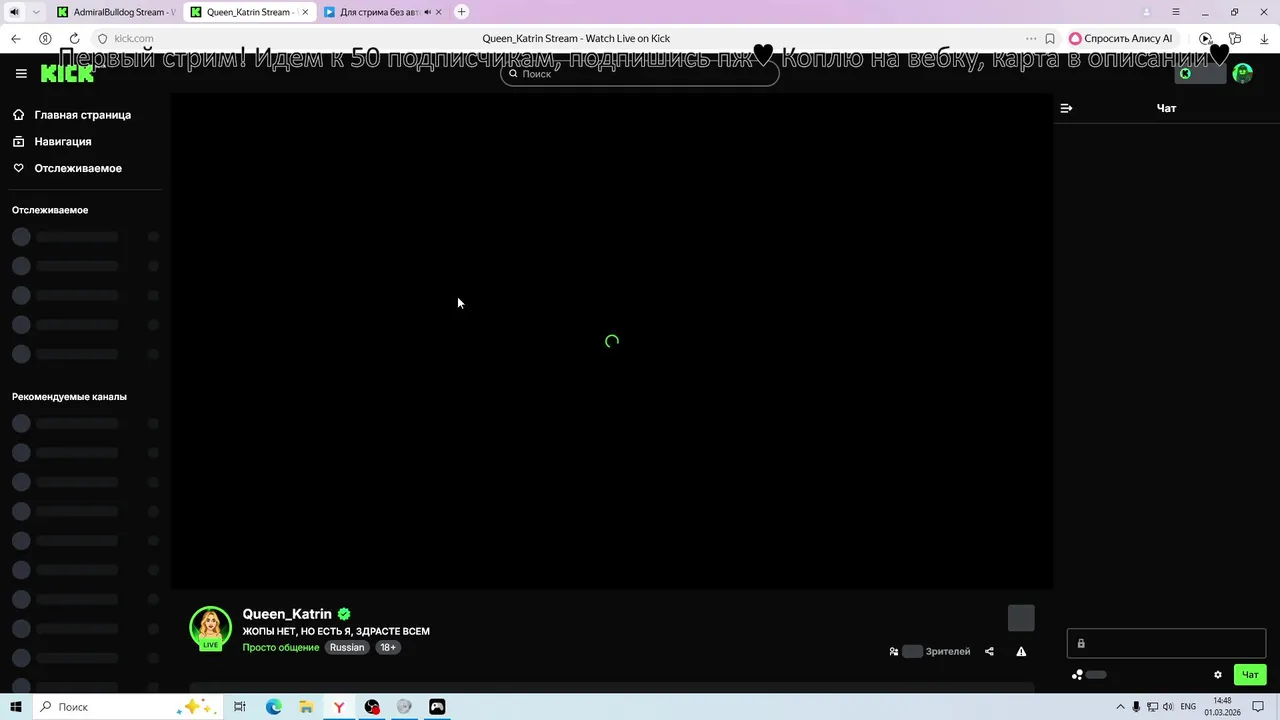Open the Просто общение category link
Screen dimensions: 1280x720
click(x=281, y=647)
